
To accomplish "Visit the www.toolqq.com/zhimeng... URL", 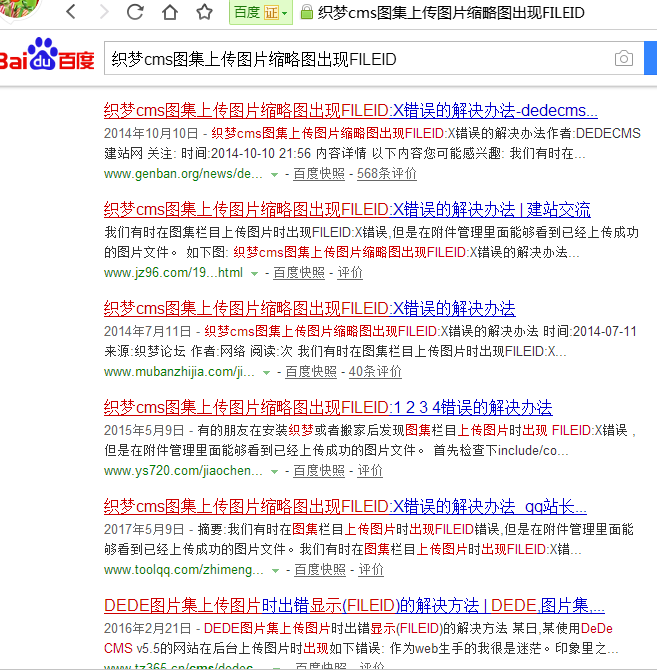I will [184, 570].
